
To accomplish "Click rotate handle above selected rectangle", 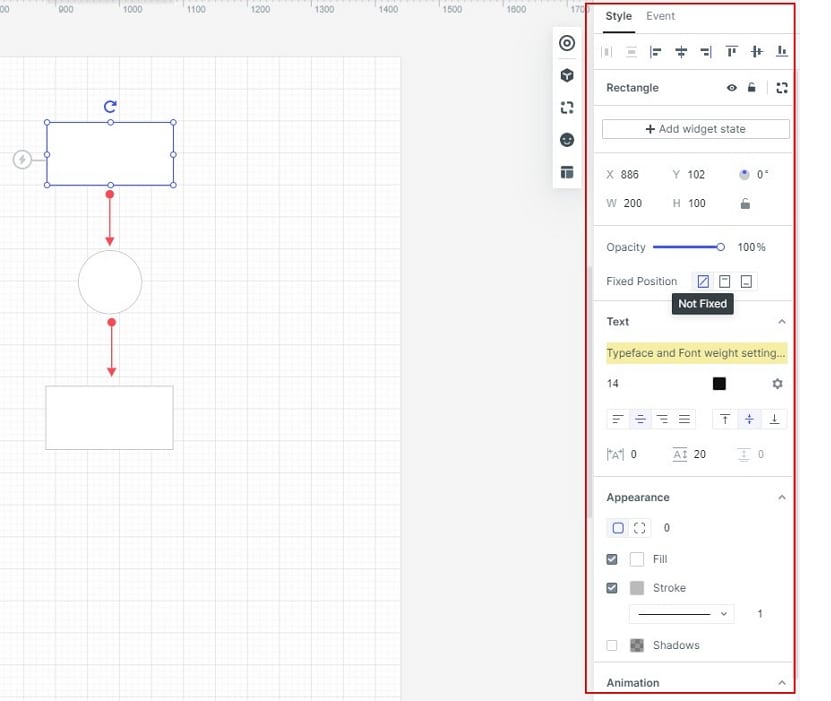I will pyautogui.click(x=110, y=107).
